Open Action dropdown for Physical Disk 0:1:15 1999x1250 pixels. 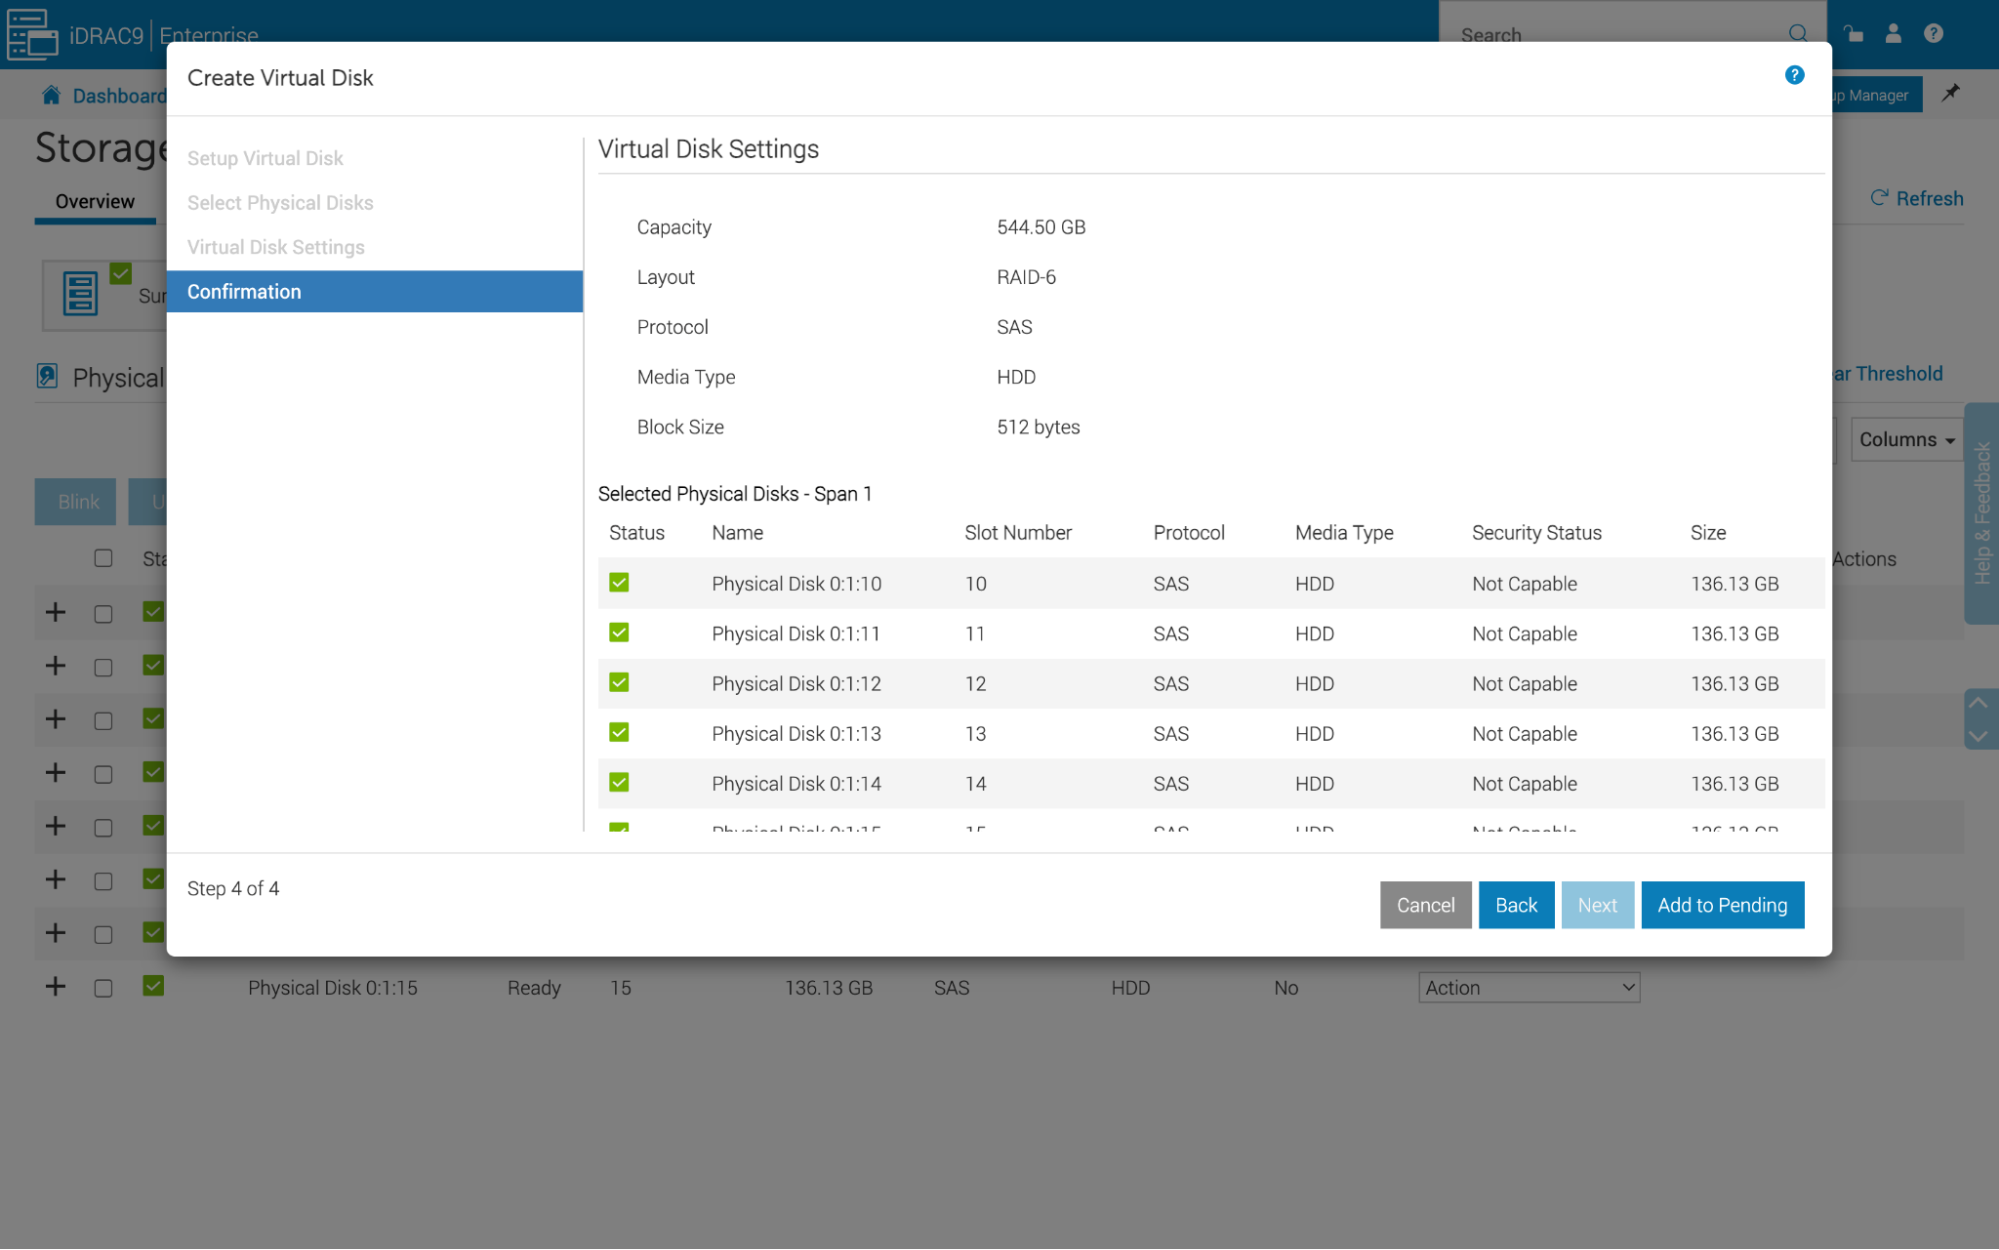click(x=1528, y=987)
